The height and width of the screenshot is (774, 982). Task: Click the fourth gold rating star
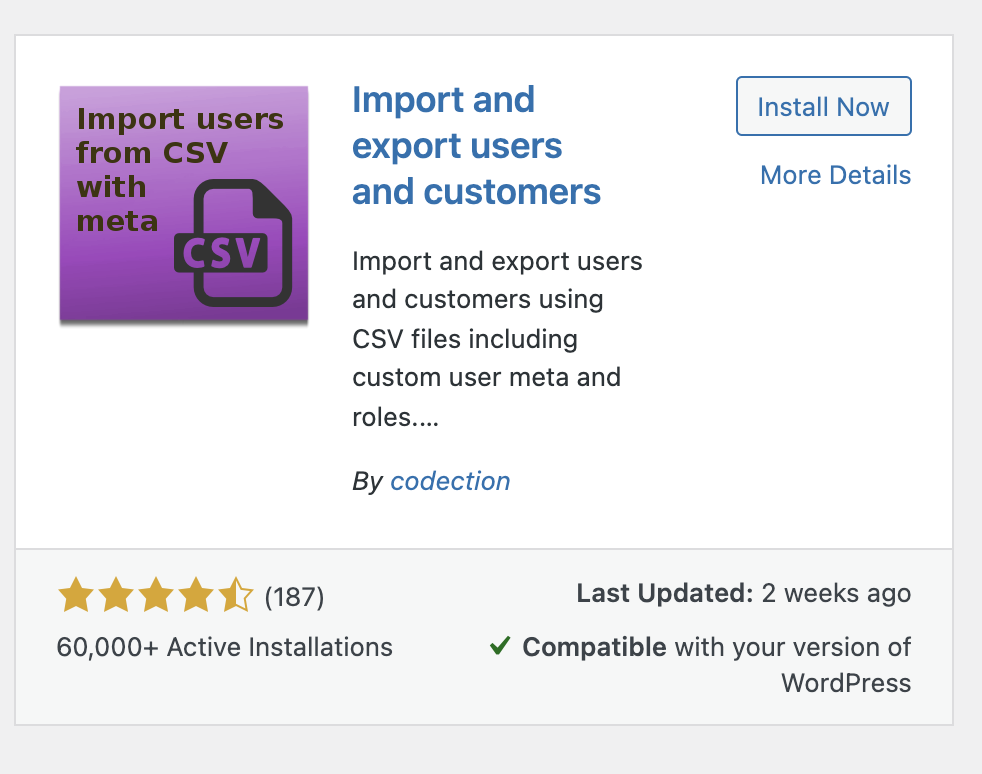click(196, 595)
